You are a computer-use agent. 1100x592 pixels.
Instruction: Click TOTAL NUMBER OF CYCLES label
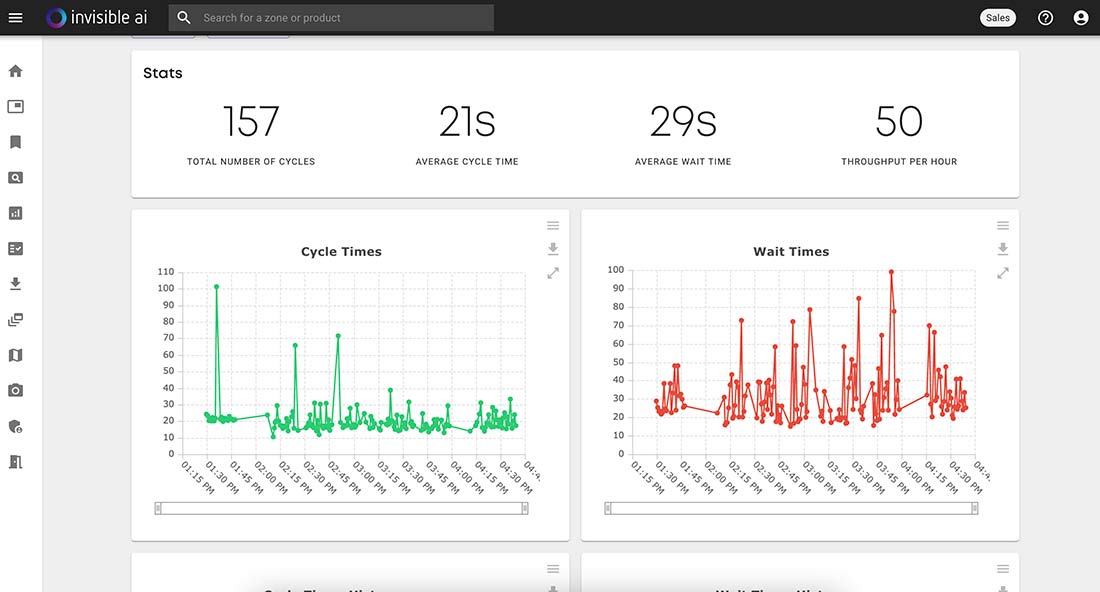[x=250, y=161]
